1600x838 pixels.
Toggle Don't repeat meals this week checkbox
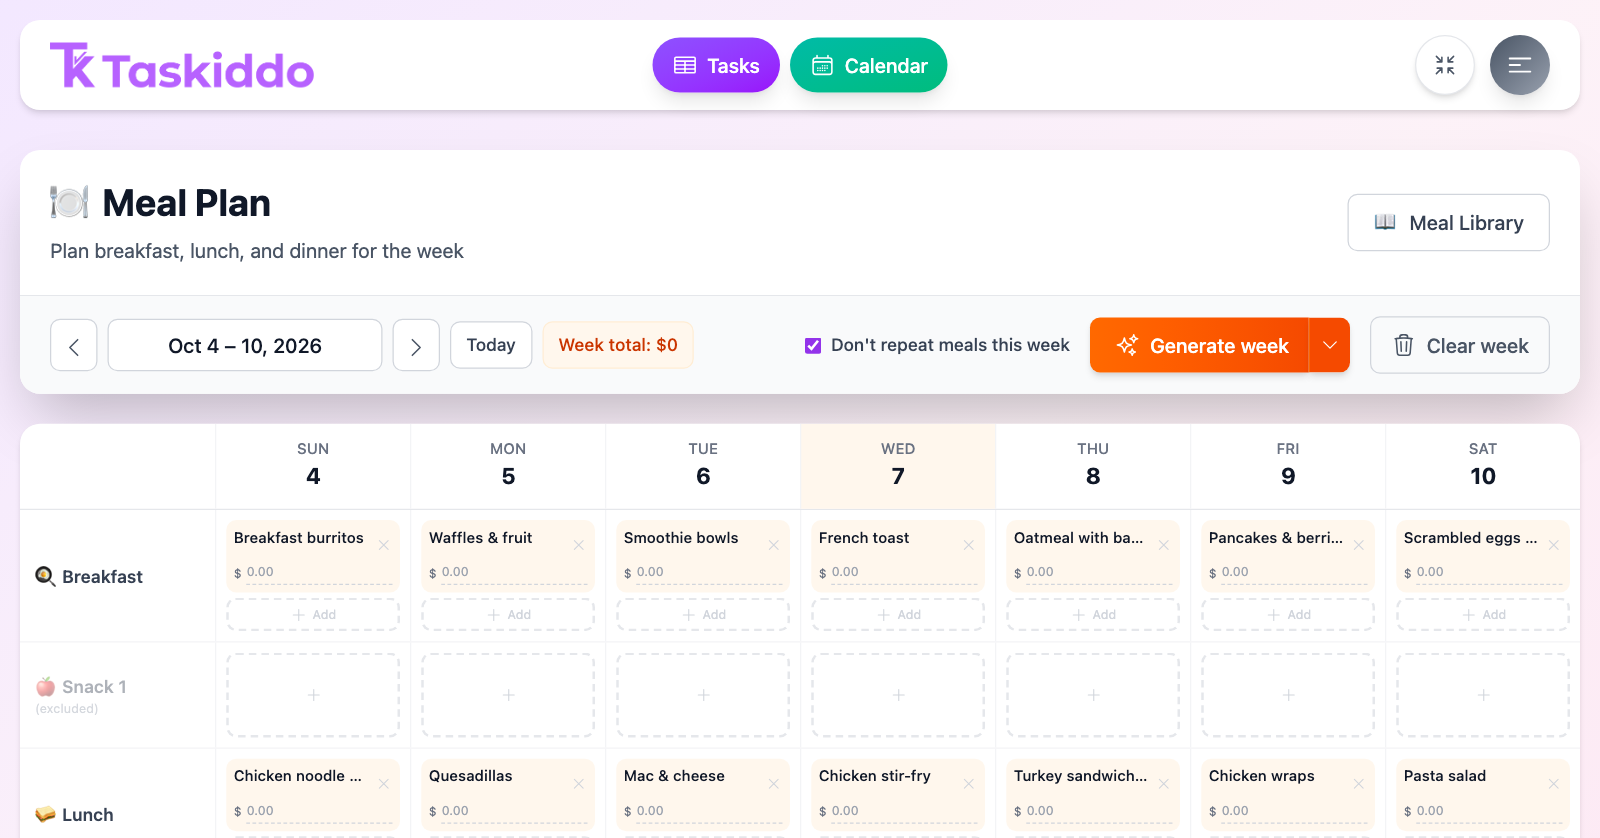813,345
